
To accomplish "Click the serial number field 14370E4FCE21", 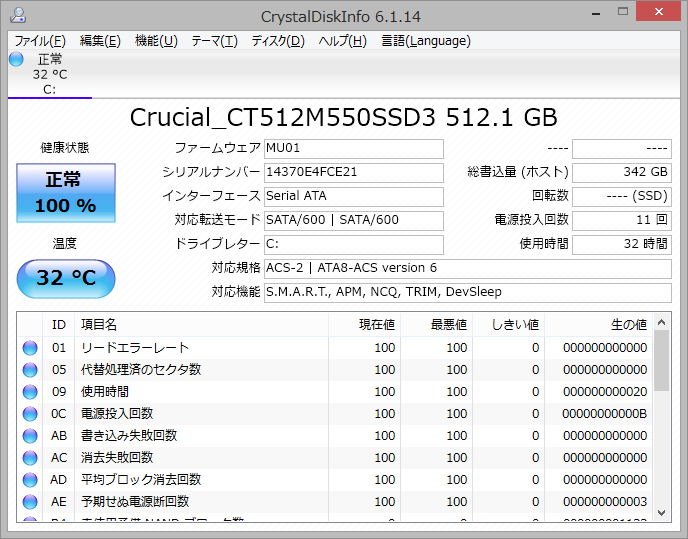I will [354, 172].
